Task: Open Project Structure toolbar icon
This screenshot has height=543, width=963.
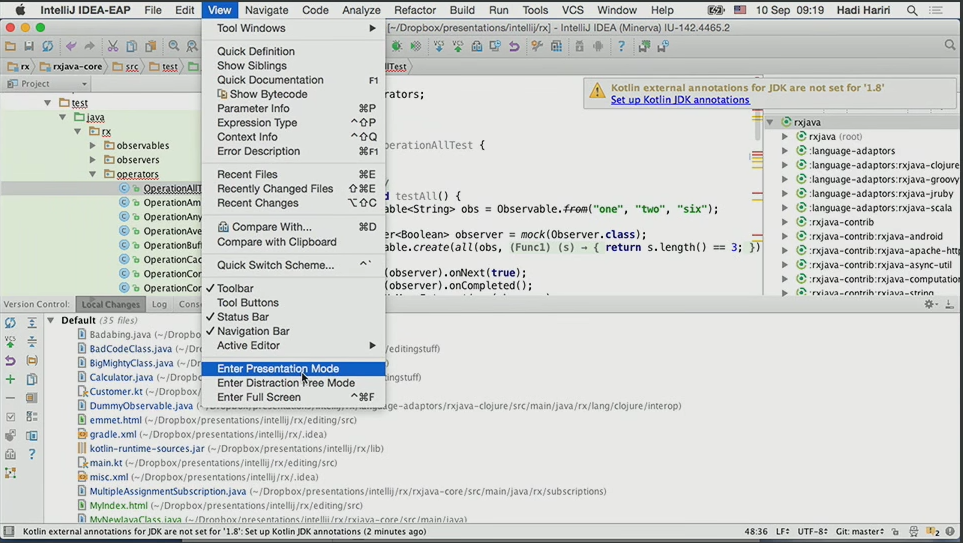Action: pos(556,46)
